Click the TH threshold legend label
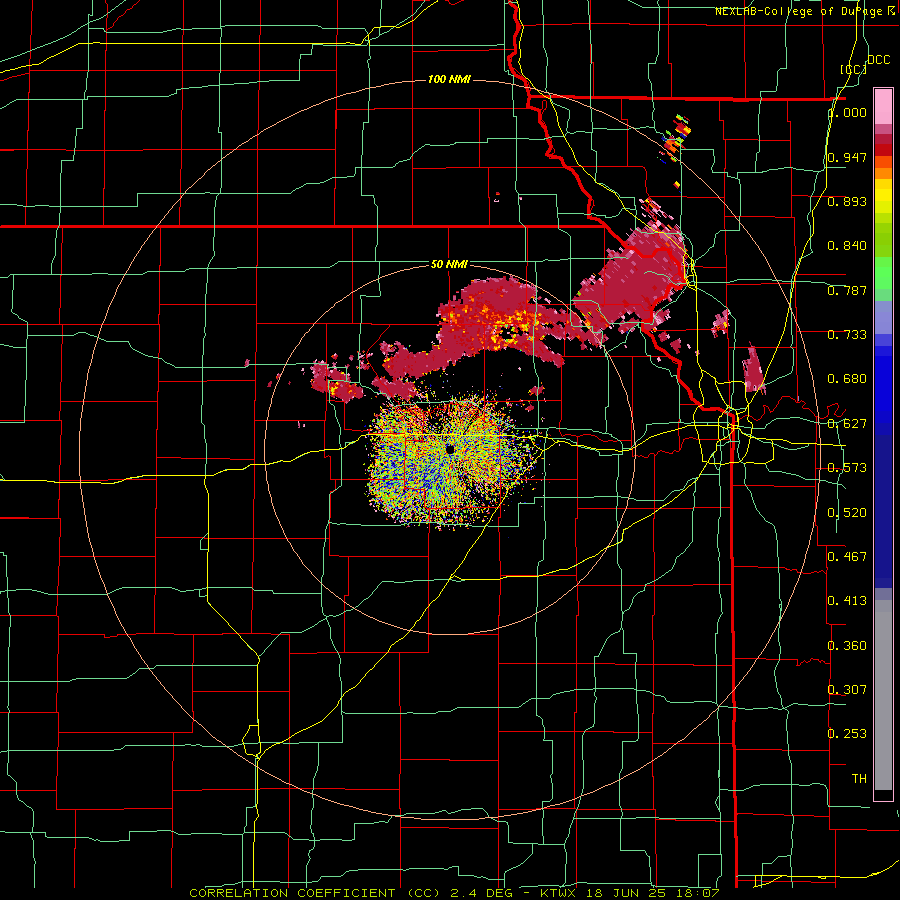The image size is (900, 900). pyautogui.click(x=859, y=778)
